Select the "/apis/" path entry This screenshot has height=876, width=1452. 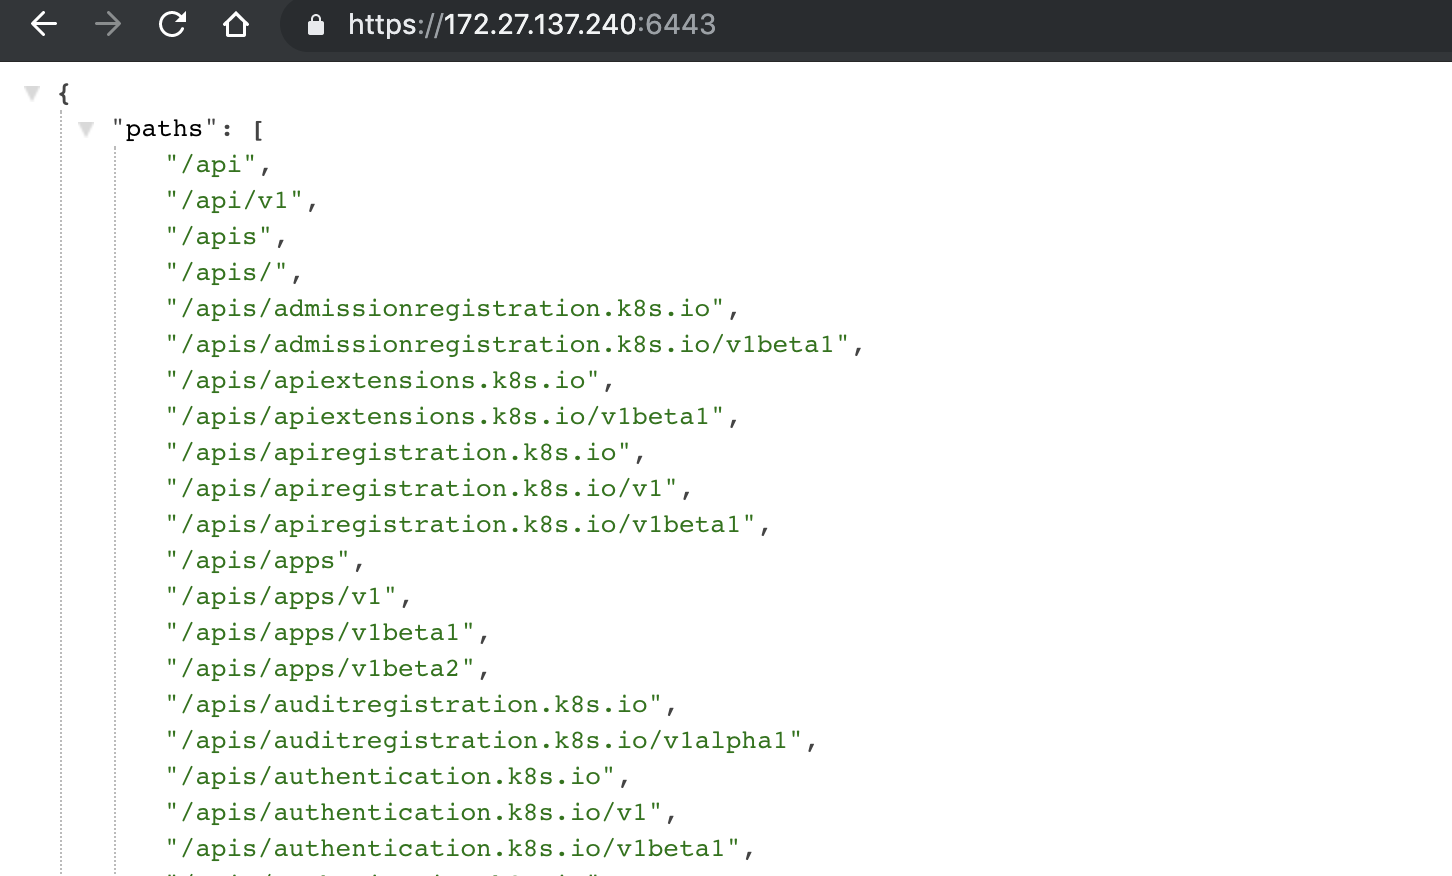coord(227,273)
